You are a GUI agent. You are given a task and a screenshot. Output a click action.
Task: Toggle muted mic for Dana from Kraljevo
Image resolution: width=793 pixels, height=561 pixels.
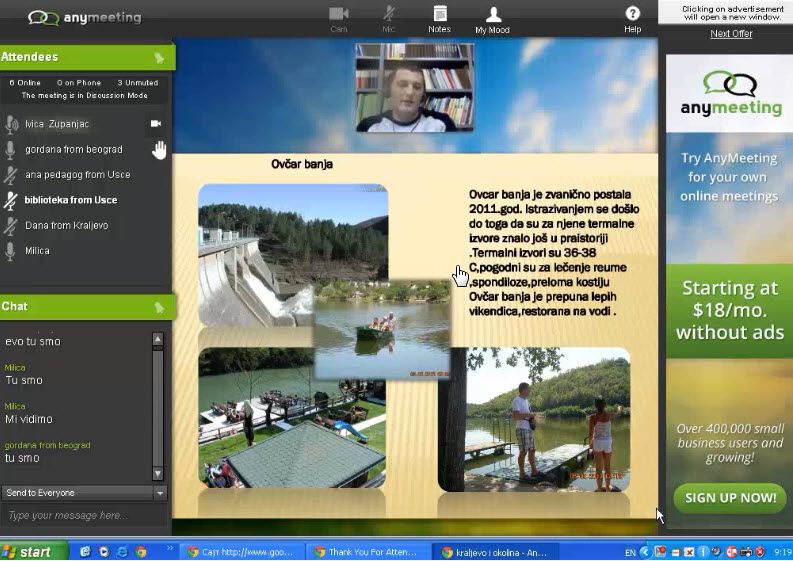point(11,226)
